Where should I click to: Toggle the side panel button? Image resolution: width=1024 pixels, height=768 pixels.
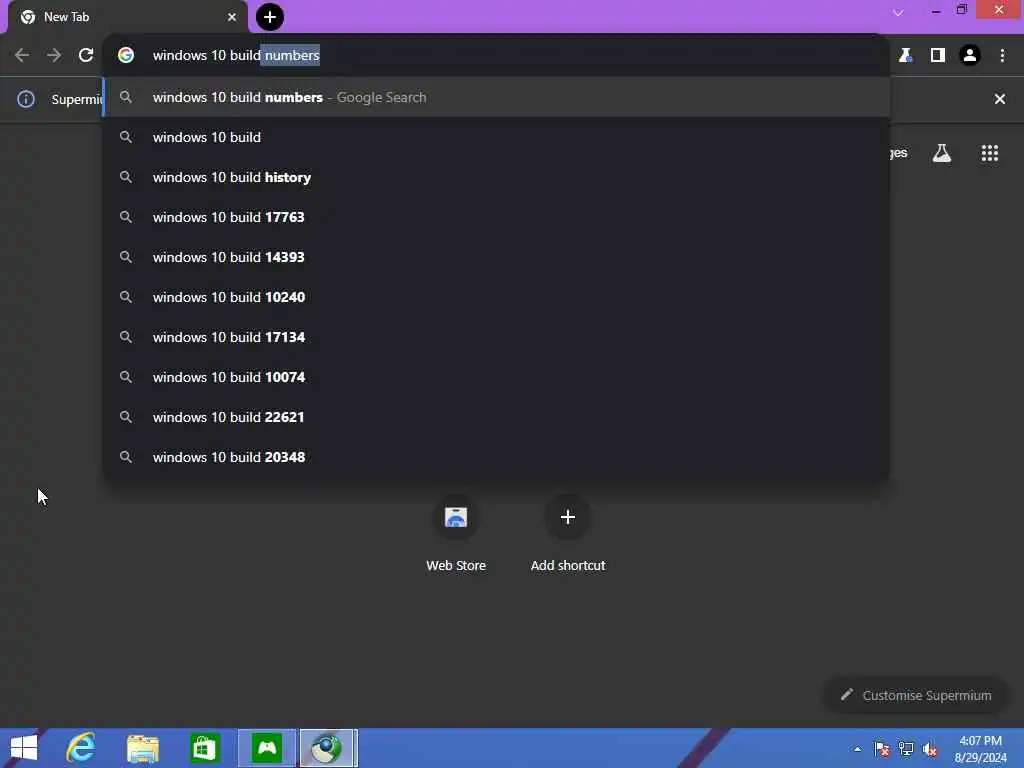point(938,56)
